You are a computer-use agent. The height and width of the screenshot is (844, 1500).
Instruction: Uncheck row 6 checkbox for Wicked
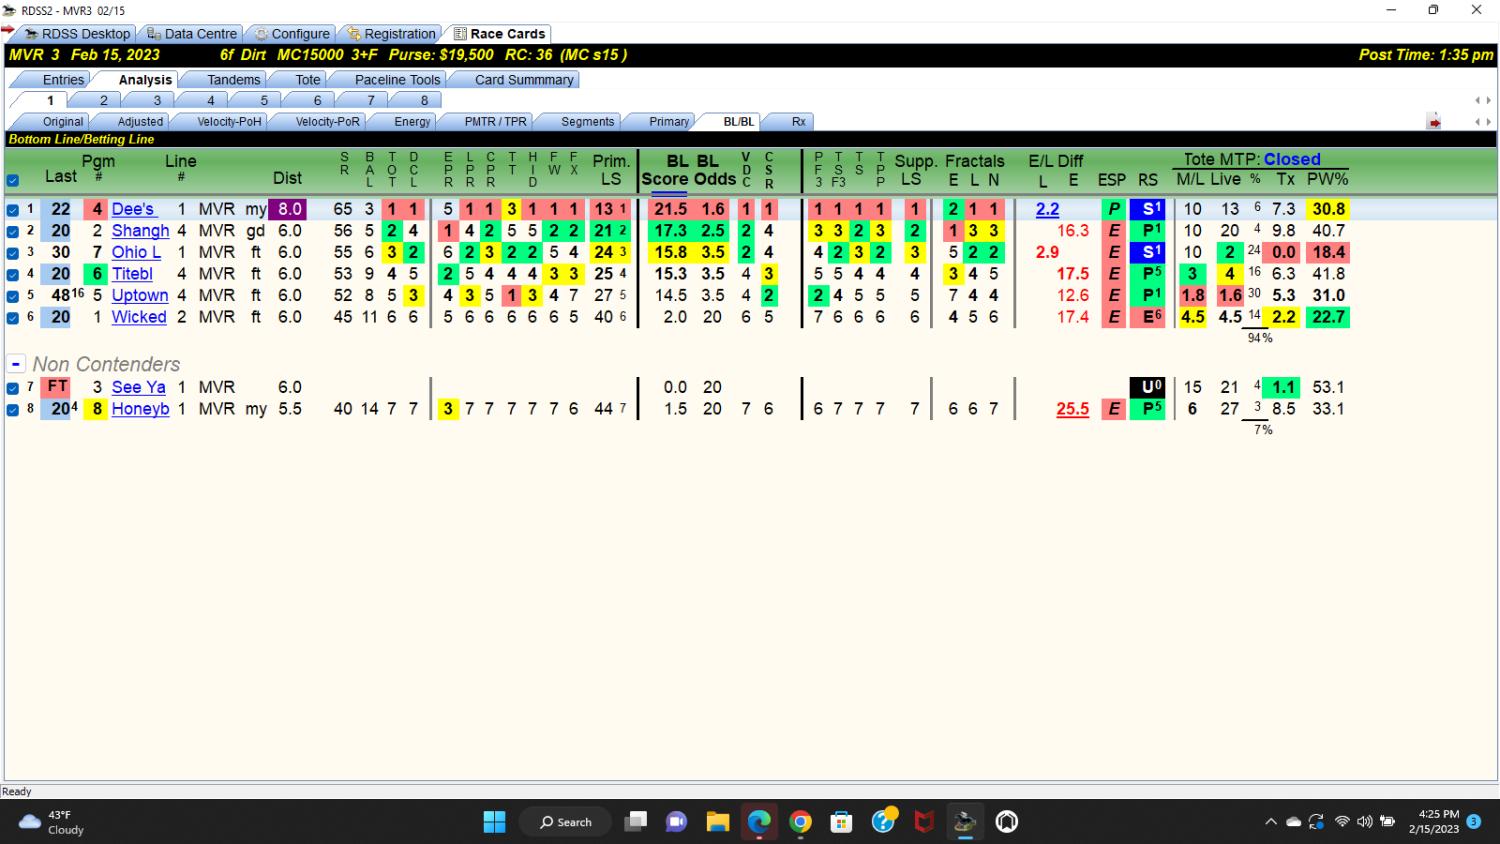13,318
